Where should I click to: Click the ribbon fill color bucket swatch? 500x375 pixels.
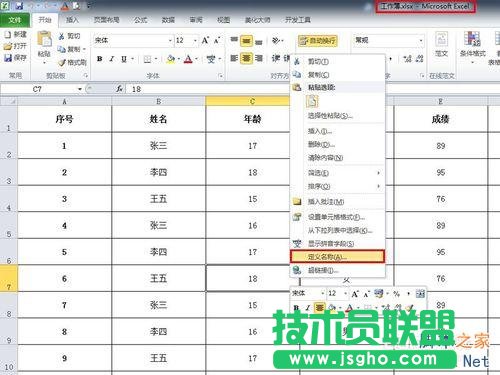pos(171,59)
